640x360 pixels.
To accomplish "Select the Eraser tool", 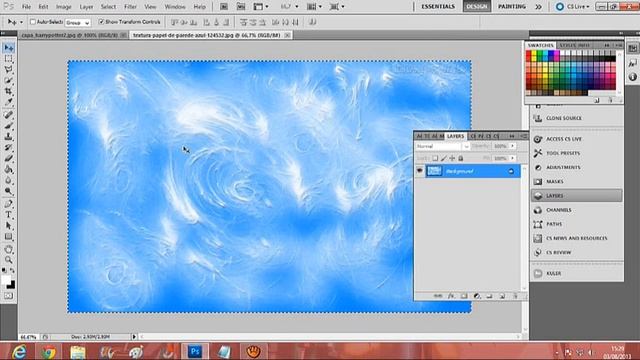I will (9, 158).
